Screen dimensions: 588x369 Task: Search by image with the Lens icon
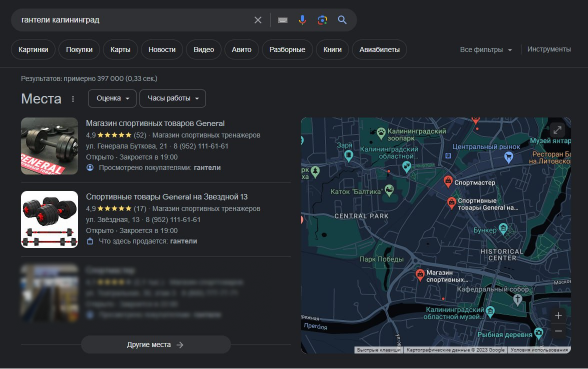pos(322,20)
